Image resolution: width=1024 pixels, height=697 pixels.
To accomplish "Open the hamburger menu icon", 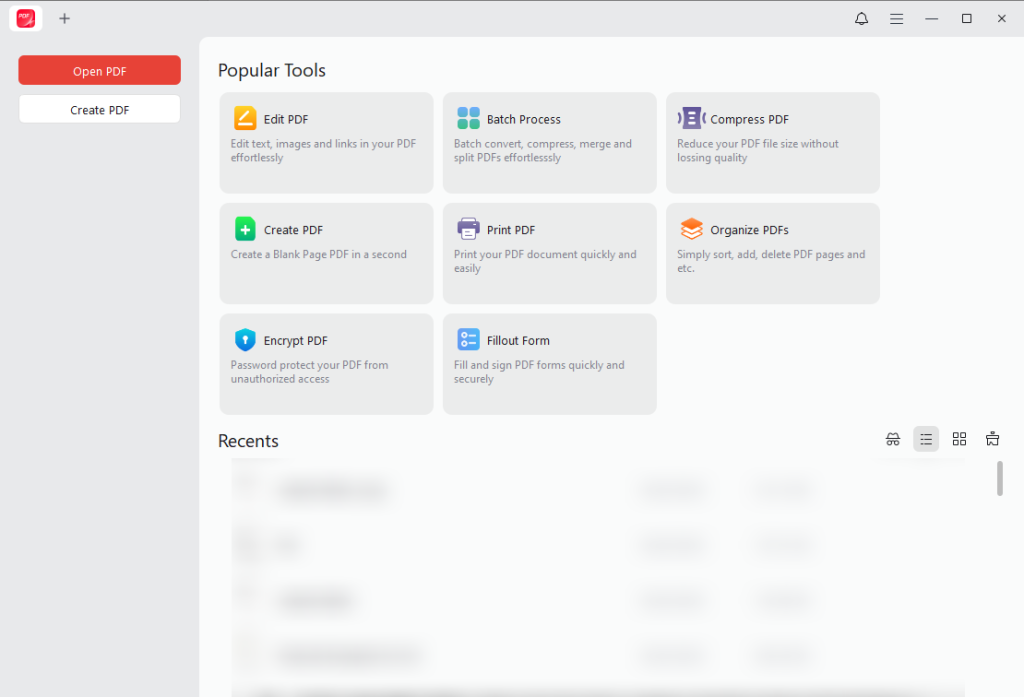I will pyautogui.click(x=896, y=18).
